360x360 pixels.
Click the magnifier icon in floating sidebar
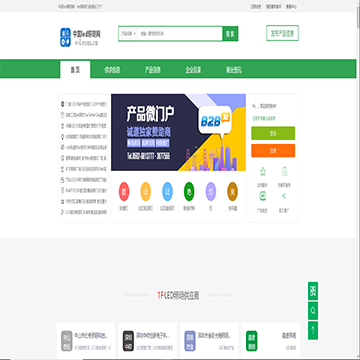(x=313, y=311)
